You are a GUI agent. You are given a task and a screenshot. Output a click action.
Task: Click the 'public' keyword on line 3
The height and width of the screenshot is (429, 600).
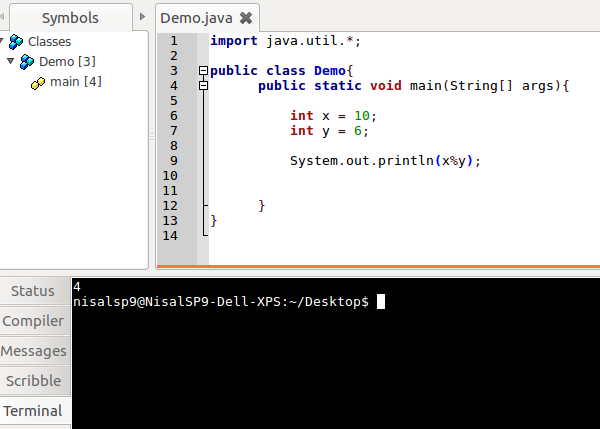click(234, 71)
